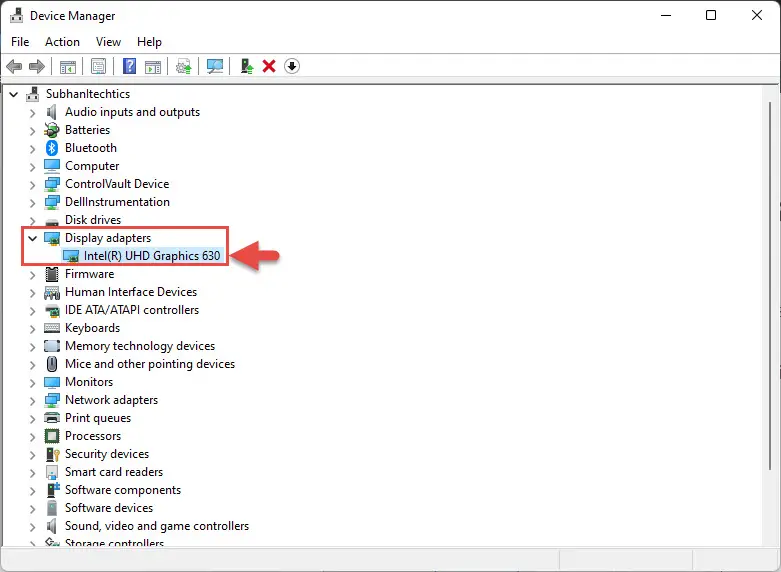The image size is (781, 572).
Task: Expand Sound, video and game controllers
Action: coord(32,527)
